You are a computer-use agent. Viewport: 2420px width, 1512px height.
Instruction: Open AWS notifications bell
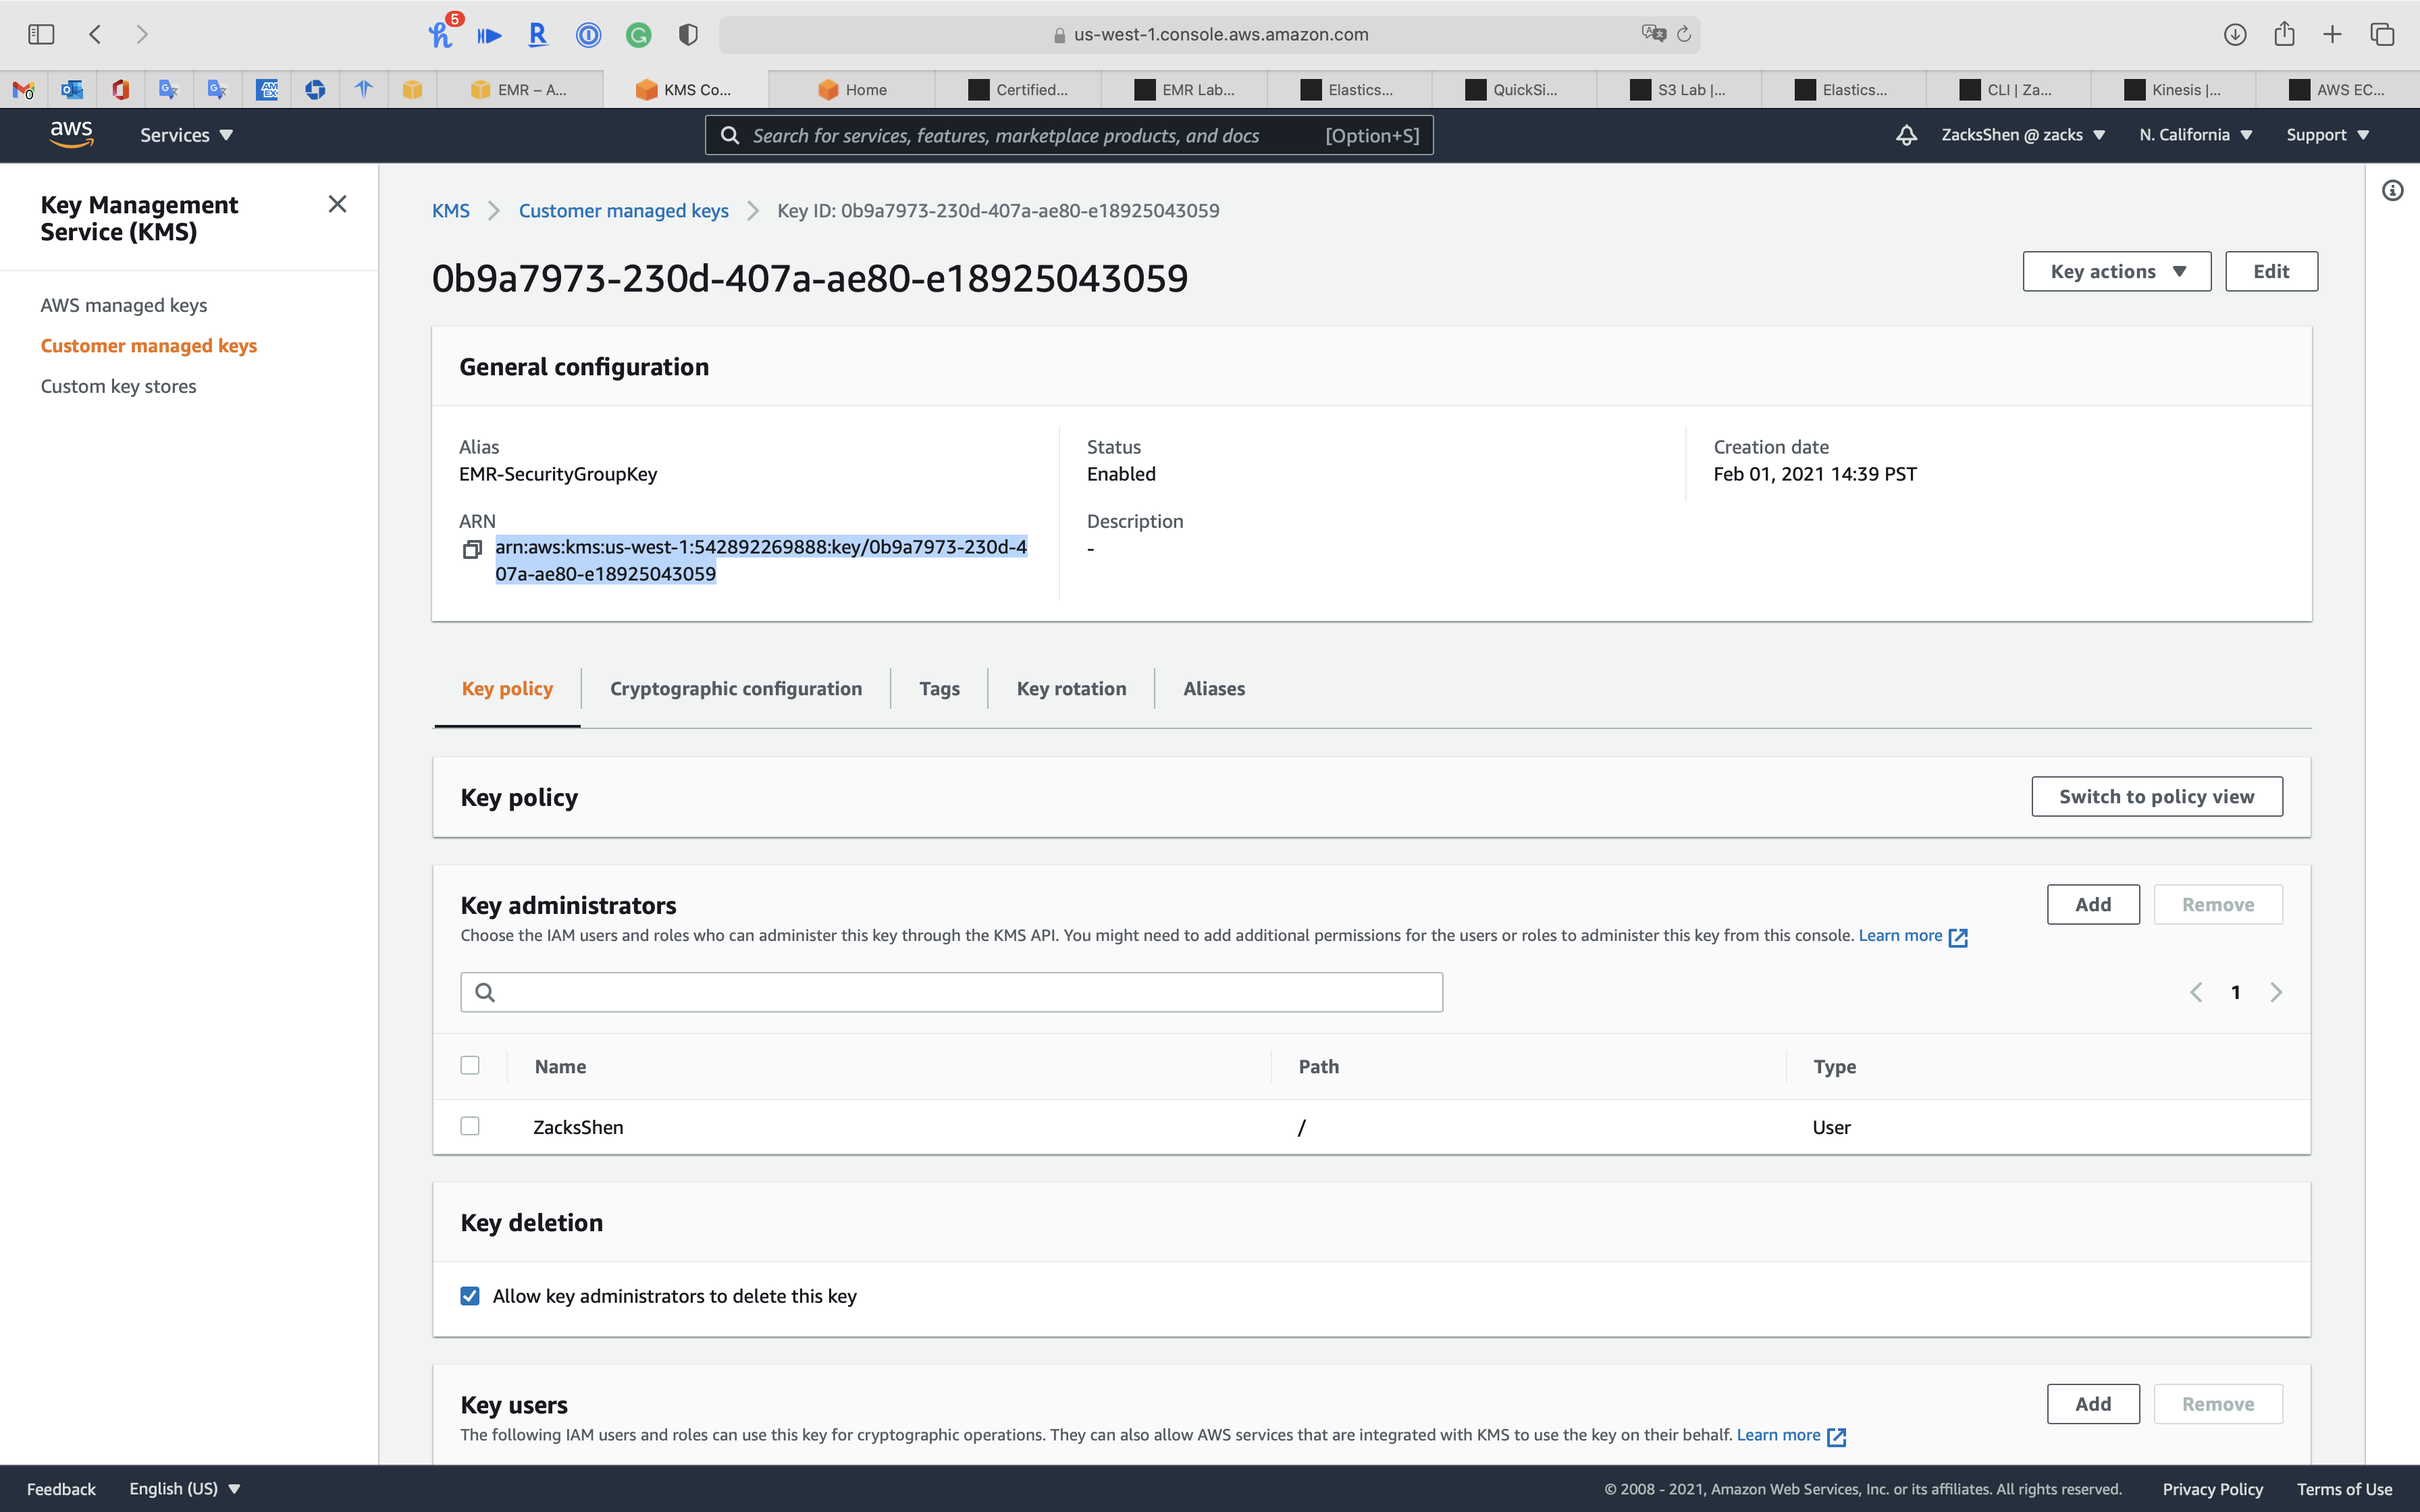tap(1906, 135)
